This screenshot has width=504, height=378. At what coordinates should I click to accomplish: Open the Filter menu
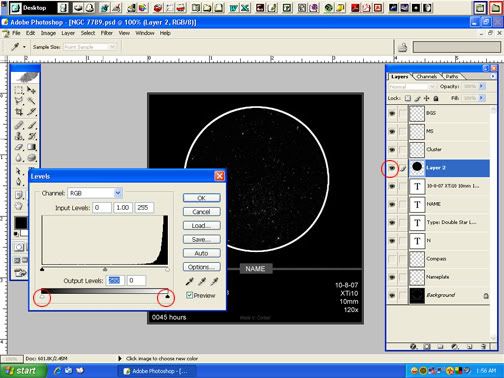coord(107,33)
